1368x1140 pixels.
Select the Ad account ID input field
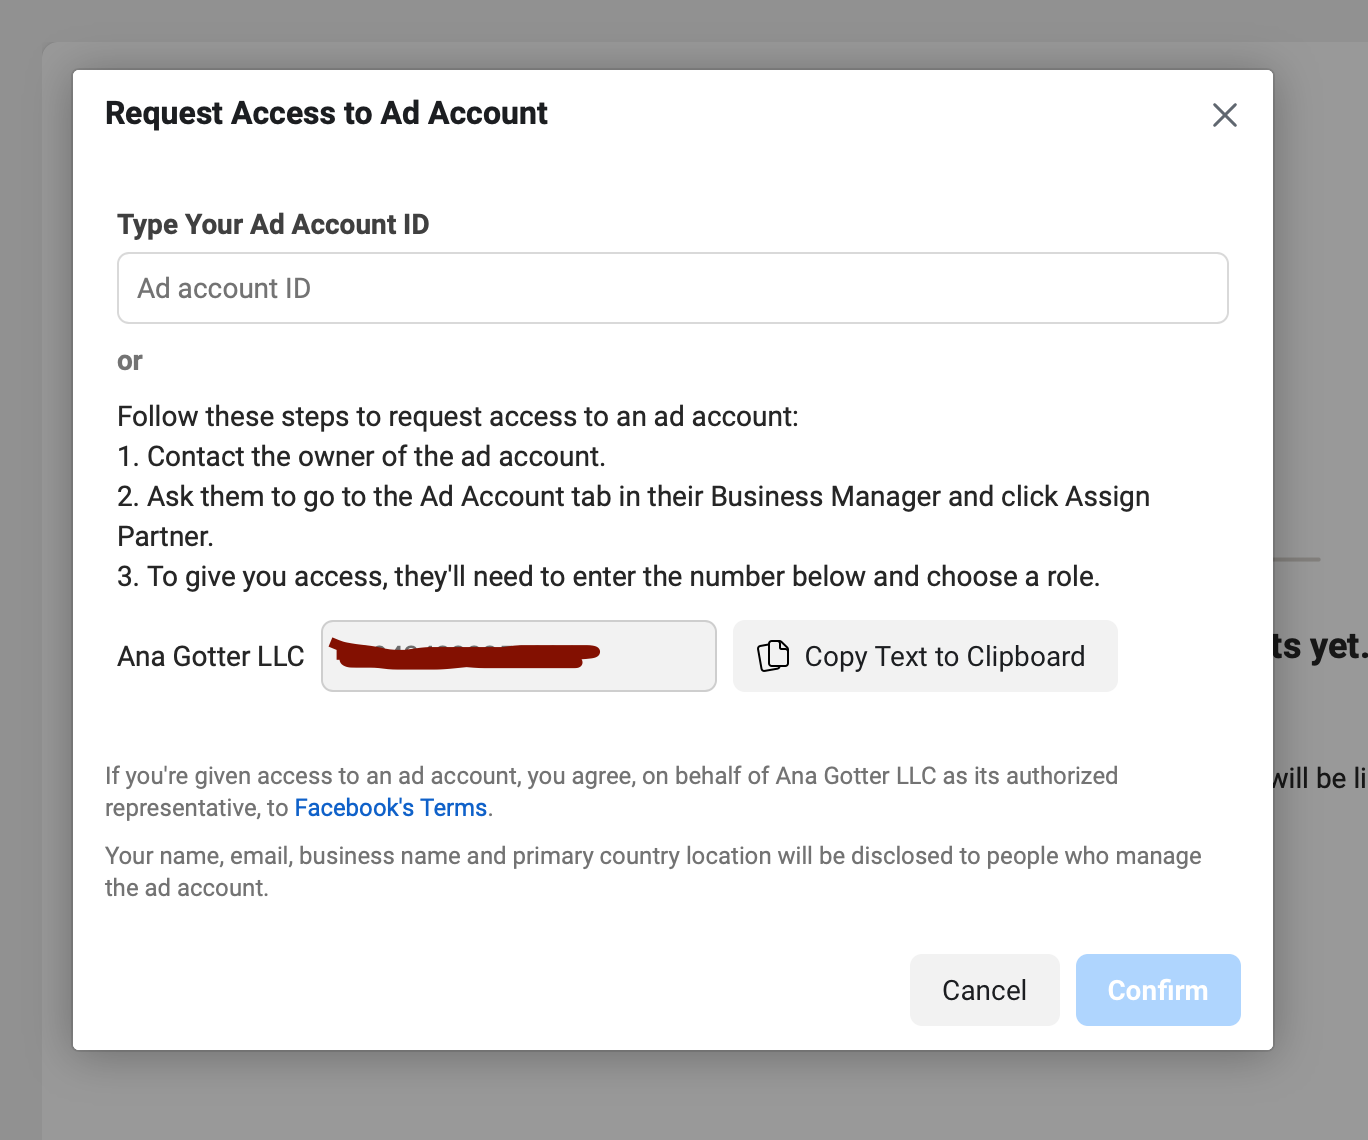point(672,288)
